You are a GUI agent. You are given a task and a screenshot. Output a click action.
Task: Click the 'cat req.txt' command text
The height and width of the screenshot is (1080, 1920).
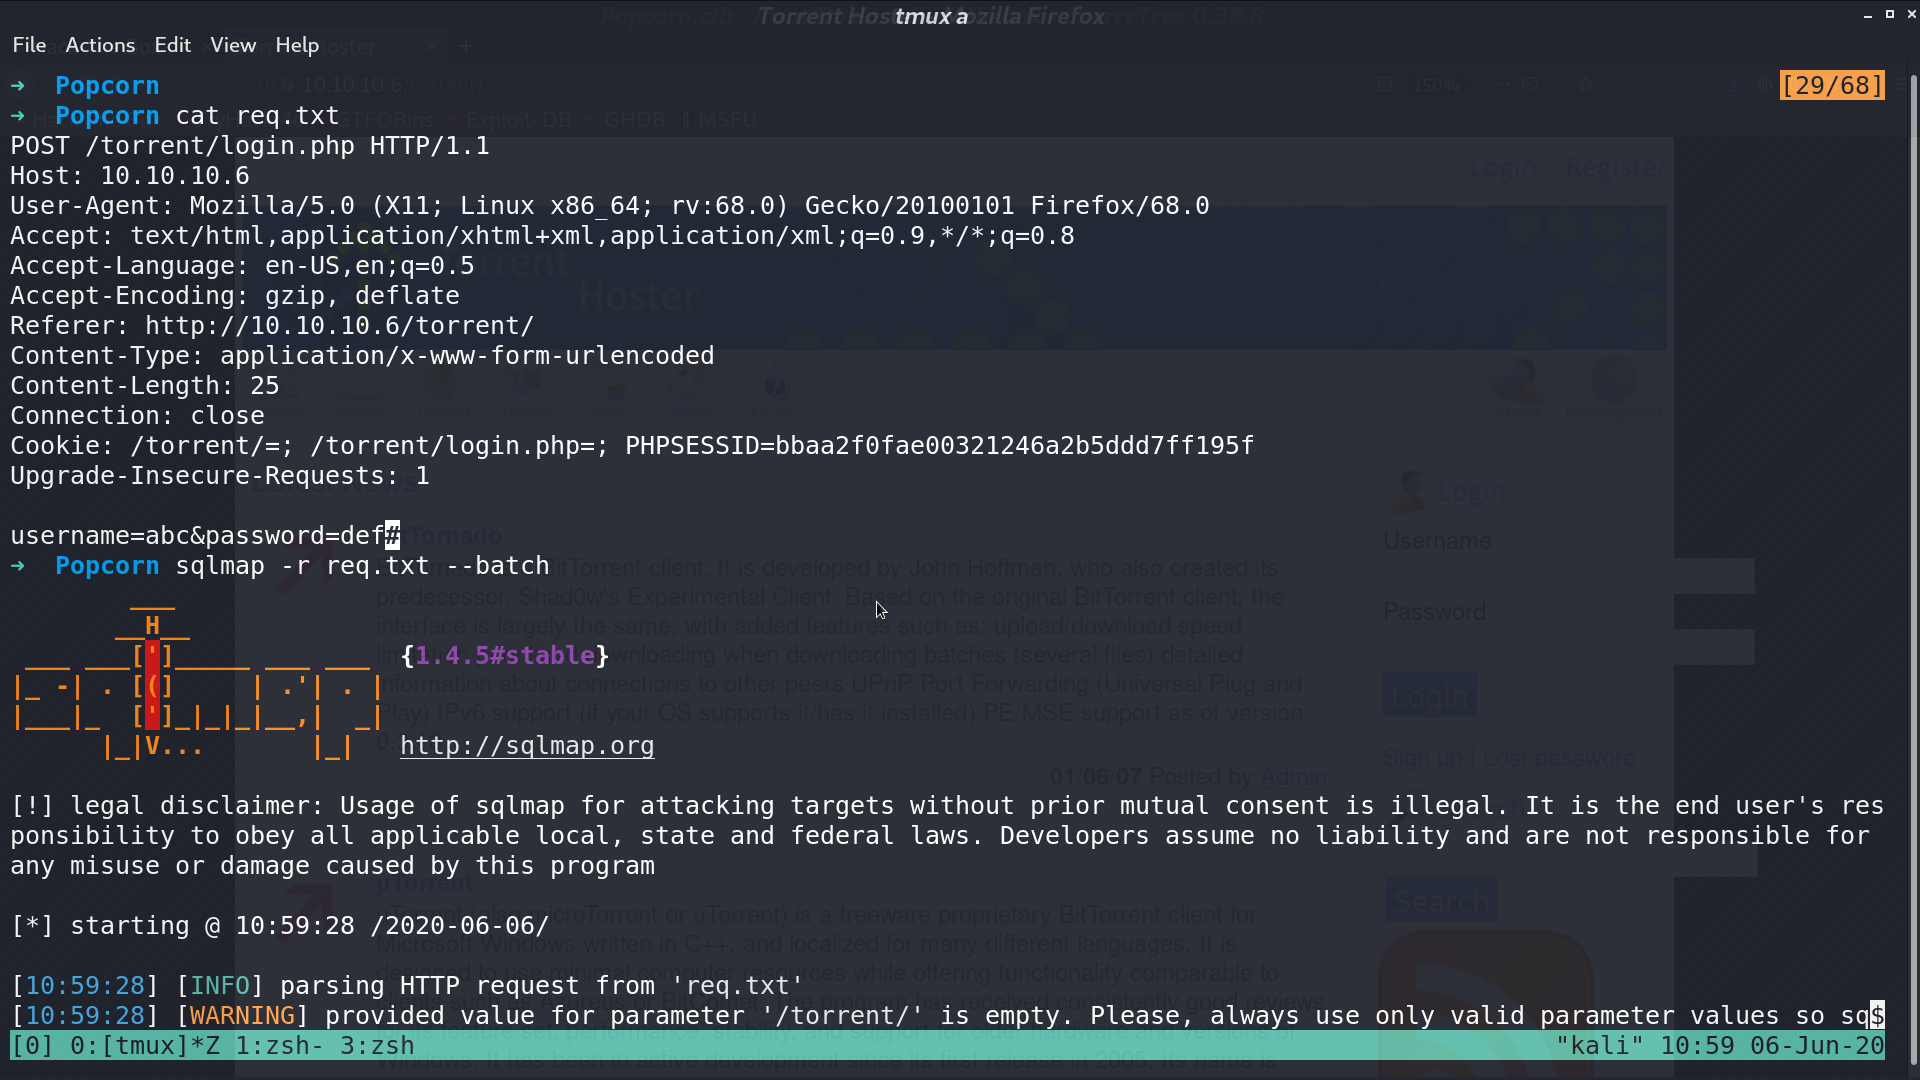point(257,116)
